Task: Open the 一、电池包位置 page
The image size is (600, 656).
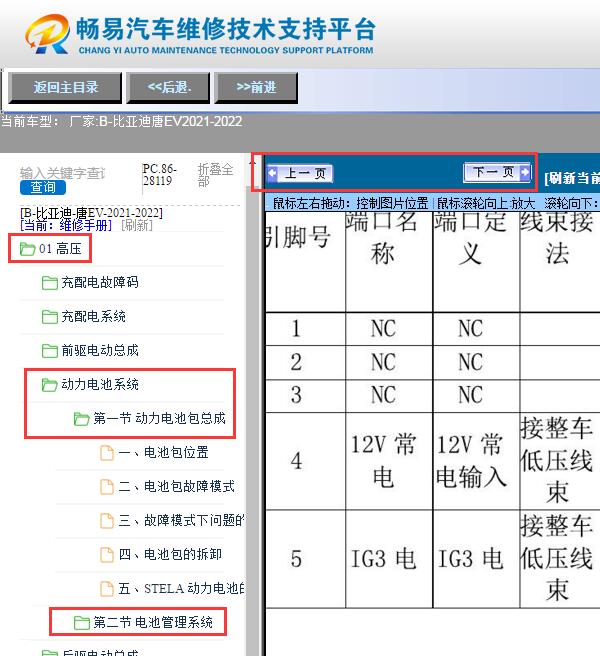Action: coord(163,452)
